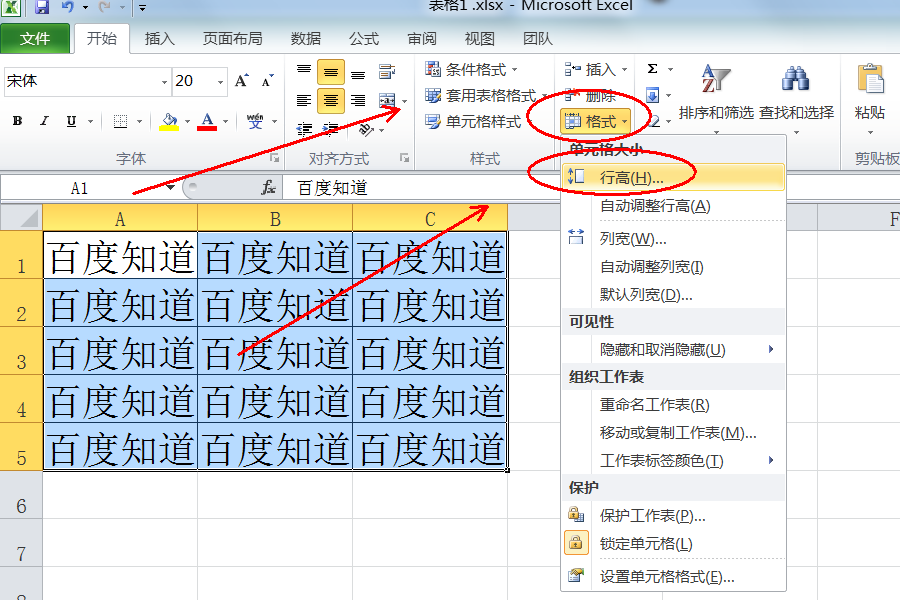The width and height of the screenshot is (900, 600).
Task: Click the 格式 format button
Action: pos(595,121)
